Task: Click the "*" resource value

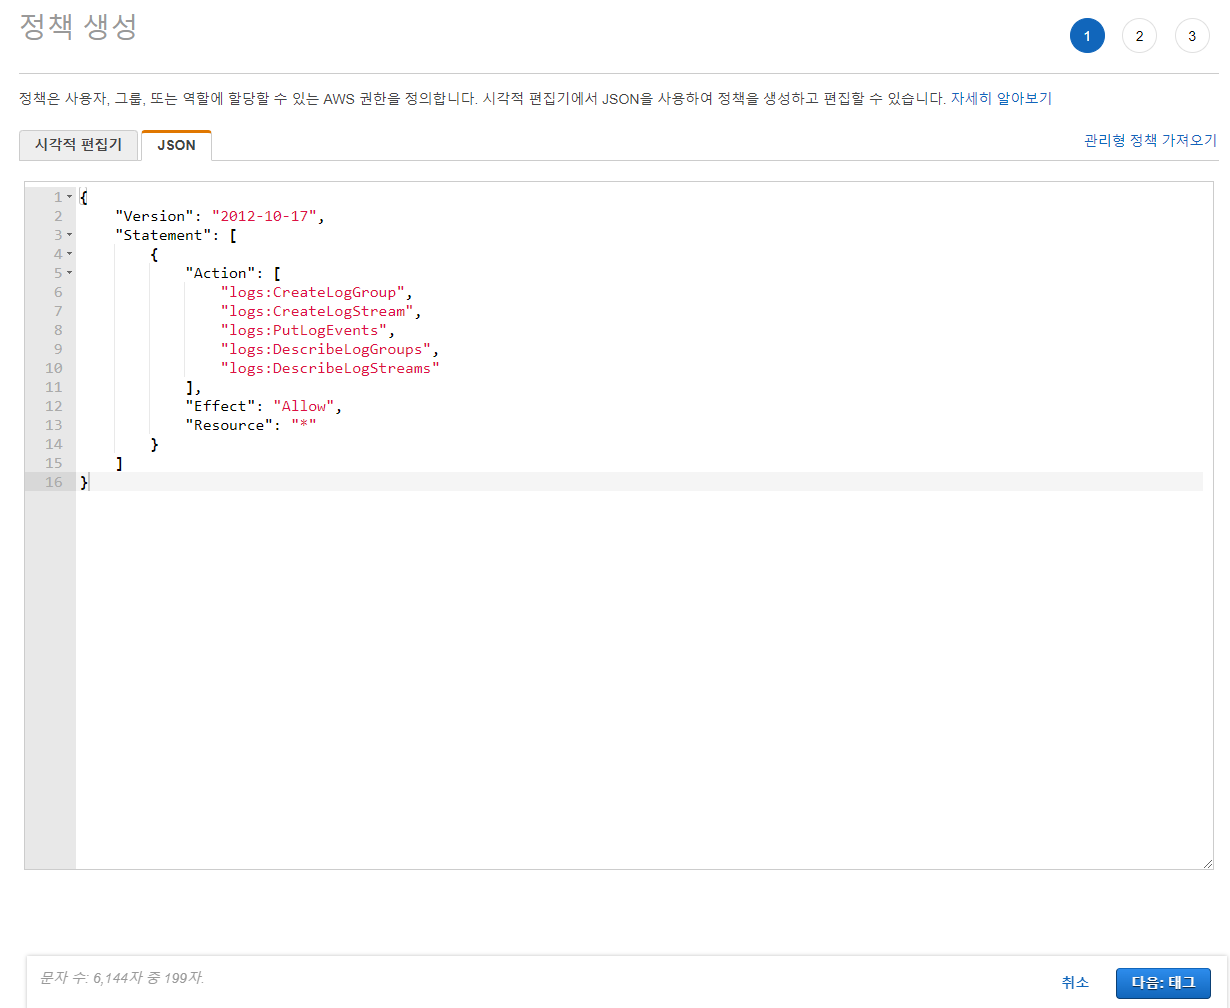Action: pyautogui.click(x=304, y=425)
